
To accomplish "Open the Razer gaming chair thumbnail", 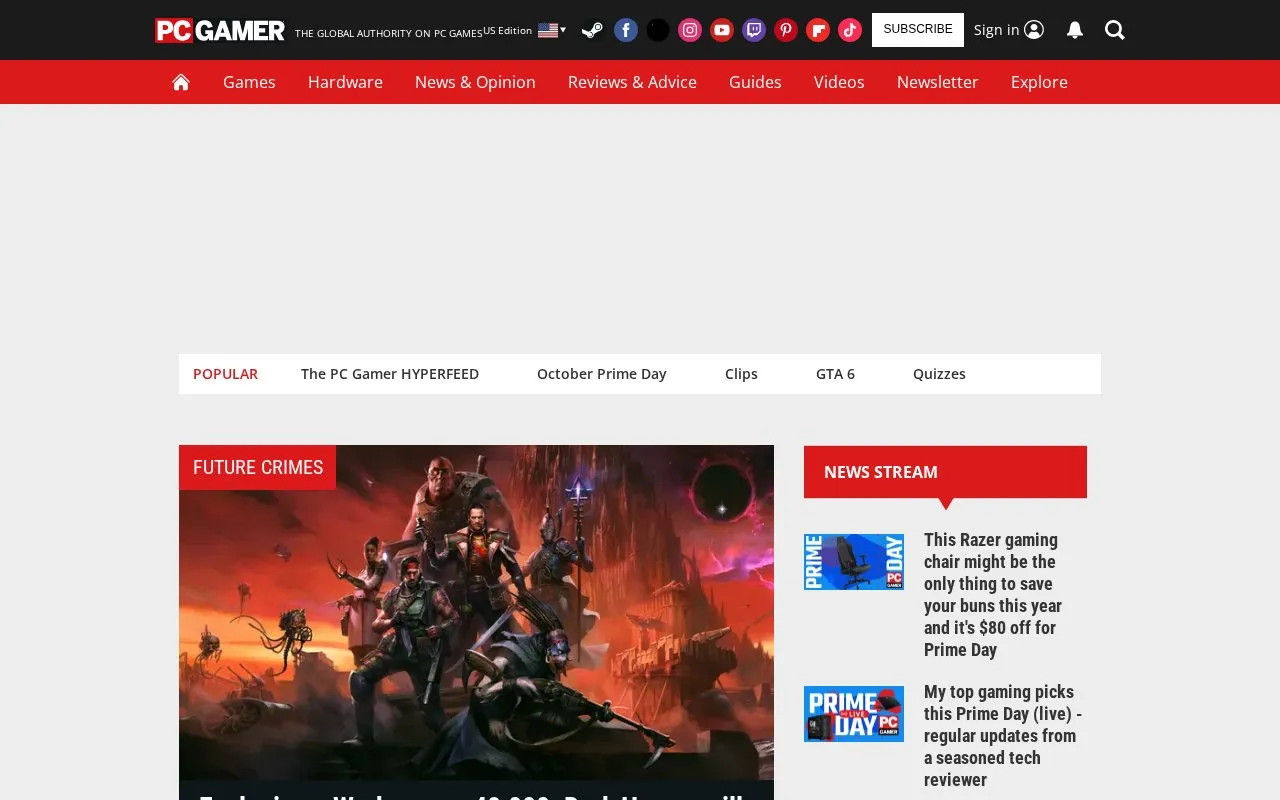I will 854,562.
